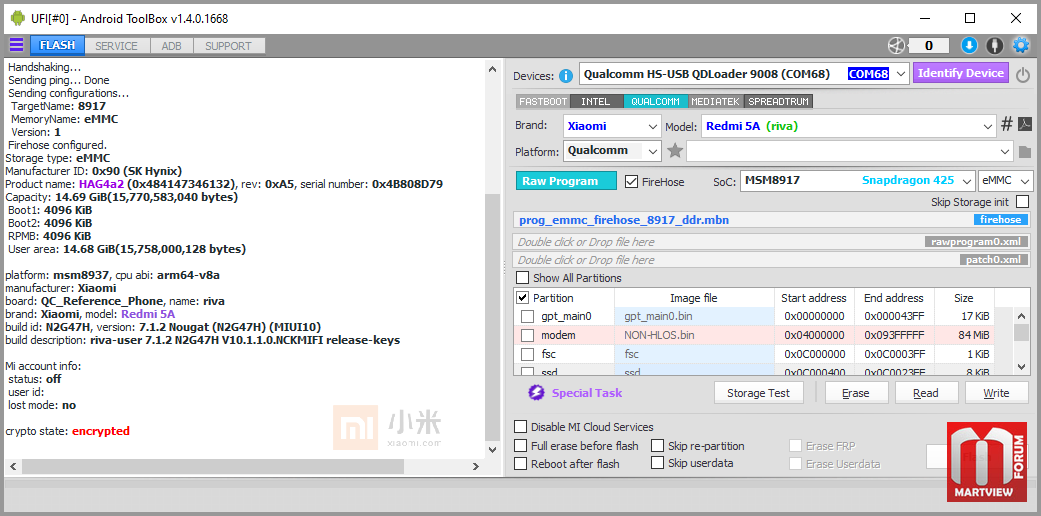The width and height of the screenshot is (1041, 516).
Task: Click the counter field showing 0
Action: 929,45
